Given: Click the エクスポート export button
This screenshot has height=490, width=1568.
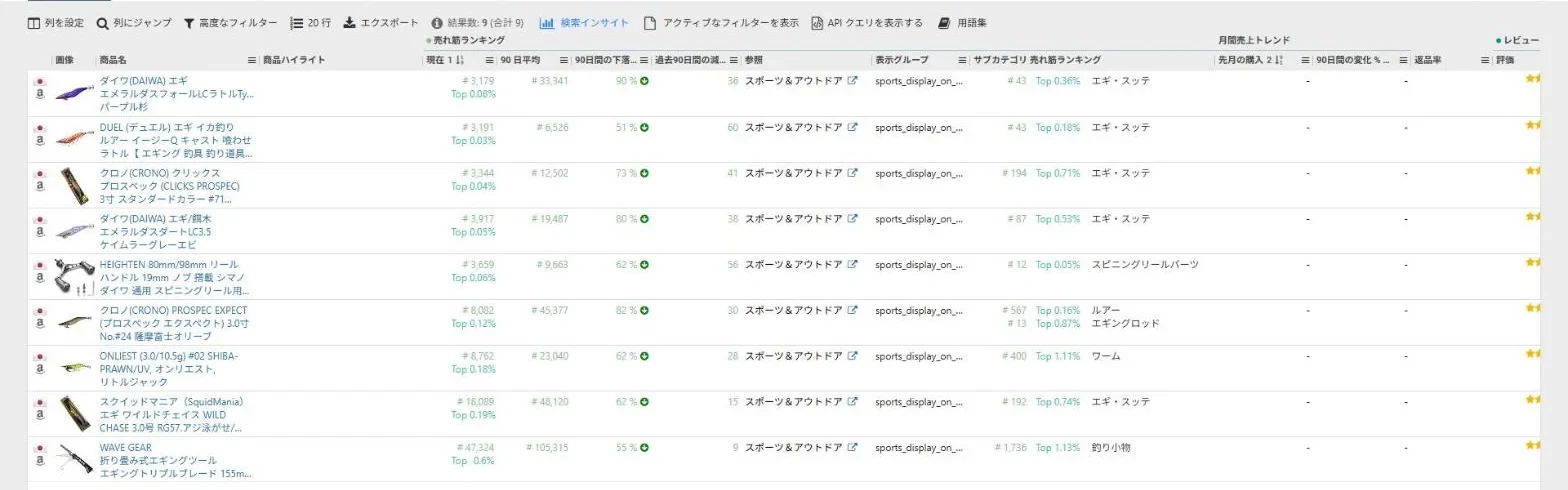Looking at the screenshot, I should 381,23.
